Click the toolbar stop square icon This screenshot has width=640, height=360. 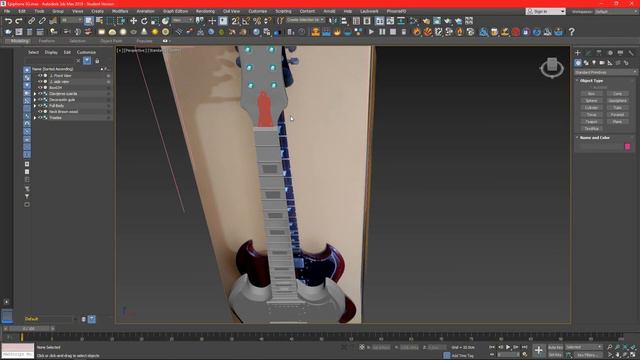click(393, 31)
